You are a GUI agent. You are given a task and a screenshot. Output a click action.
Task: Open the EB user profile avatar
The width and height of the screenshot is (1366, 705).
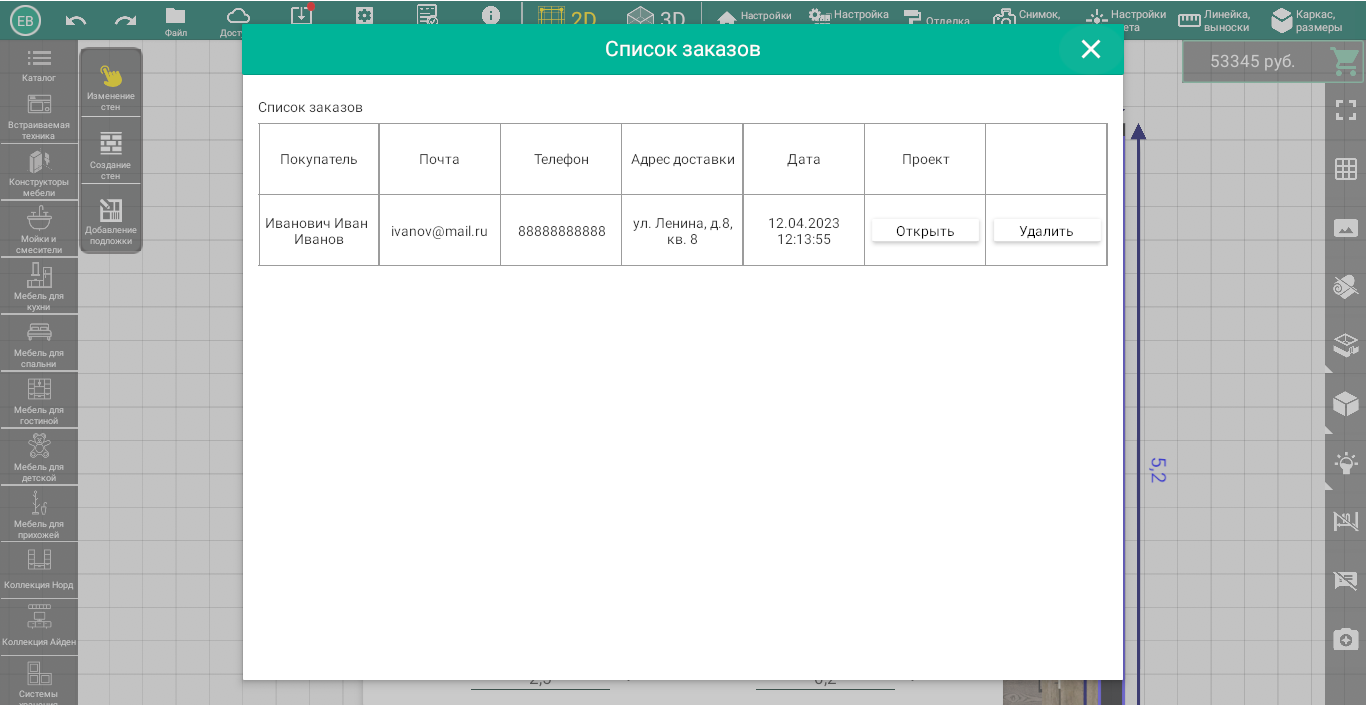pyautogui.click(x=25, y=21)
